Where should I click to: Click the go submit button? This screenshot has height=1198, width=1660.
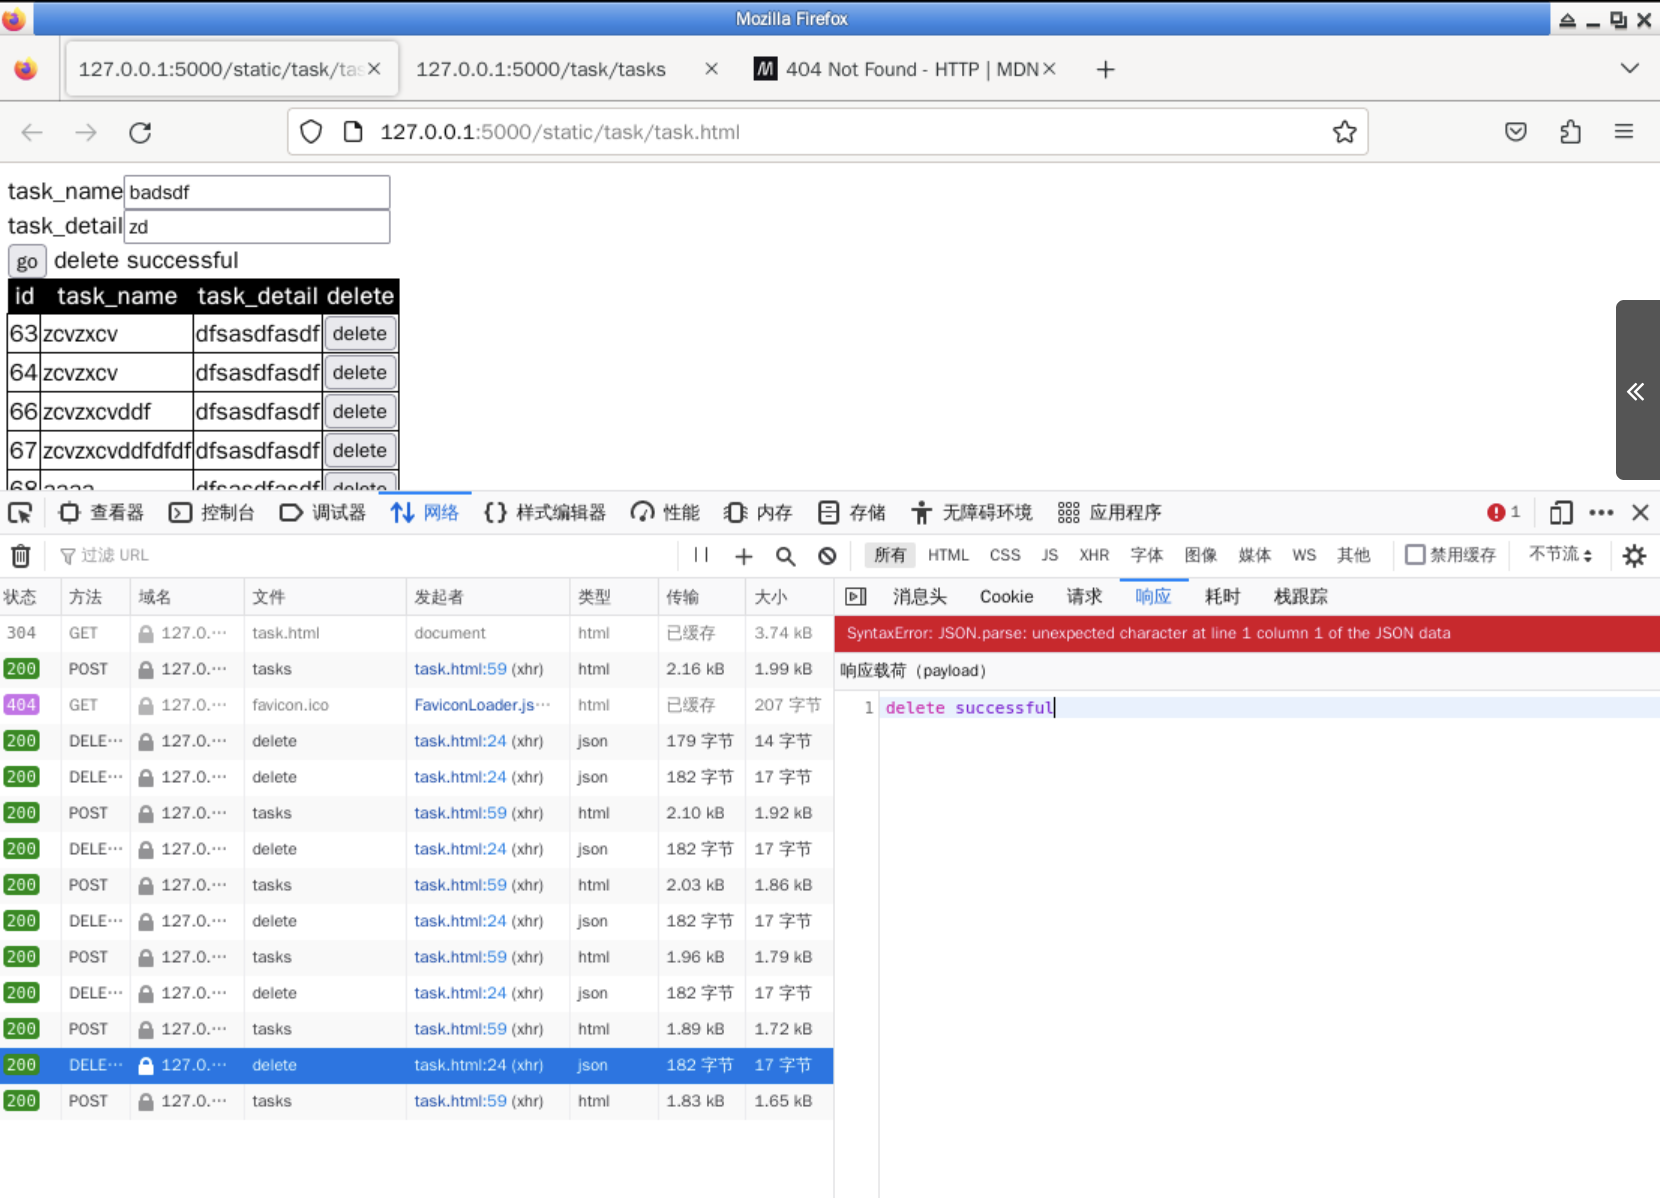(x=27, y=261)
